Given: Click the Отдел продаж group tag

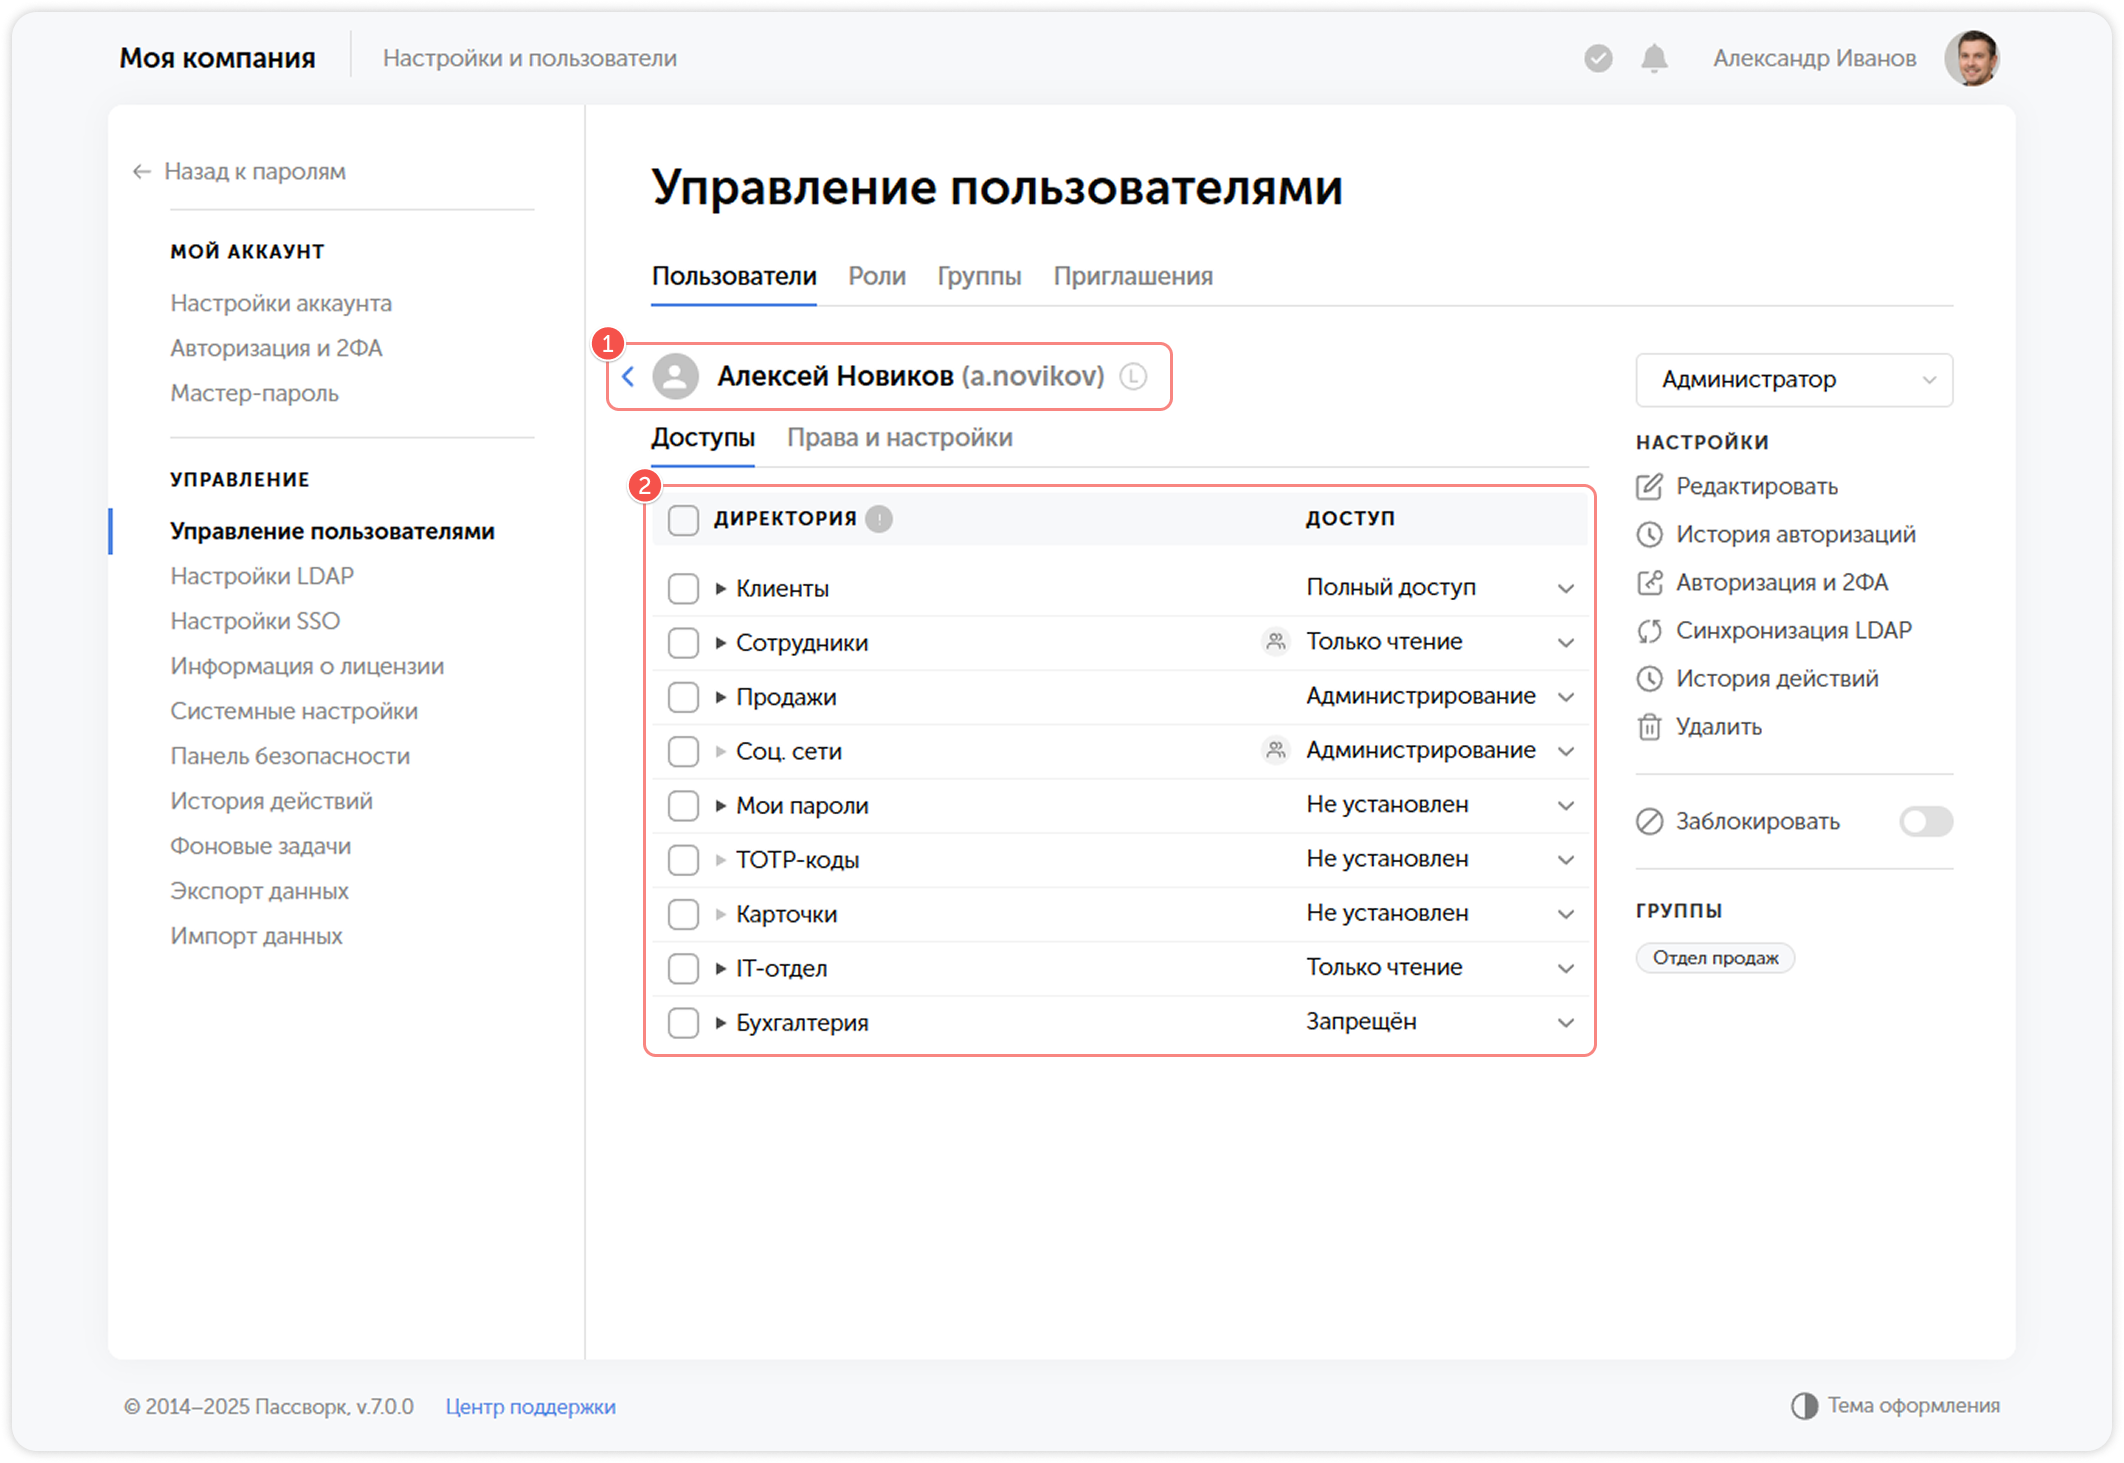Looking at the screenshot, I should coord(1715,958).
